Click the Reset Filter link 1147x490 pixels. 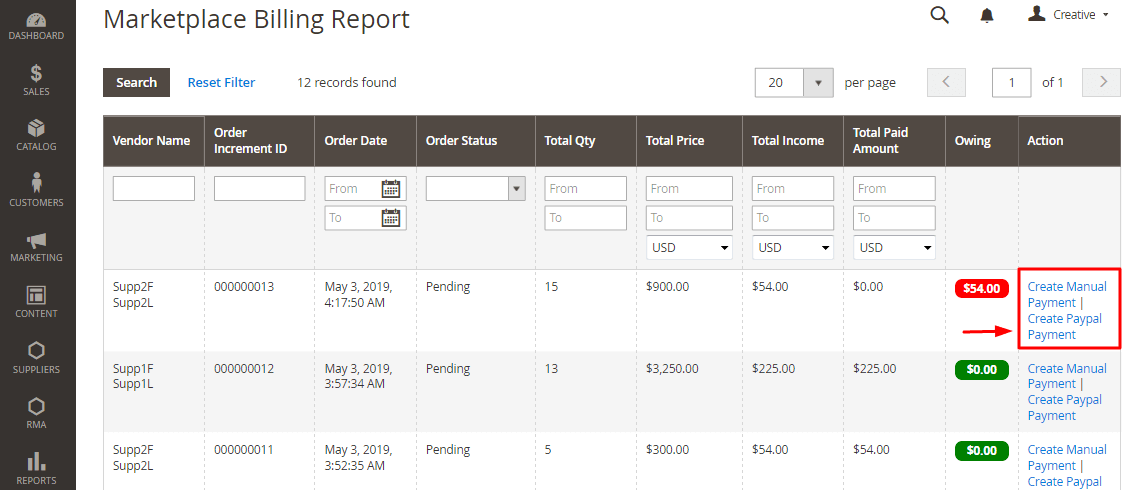pyautogui.click(x=221, y=83)
